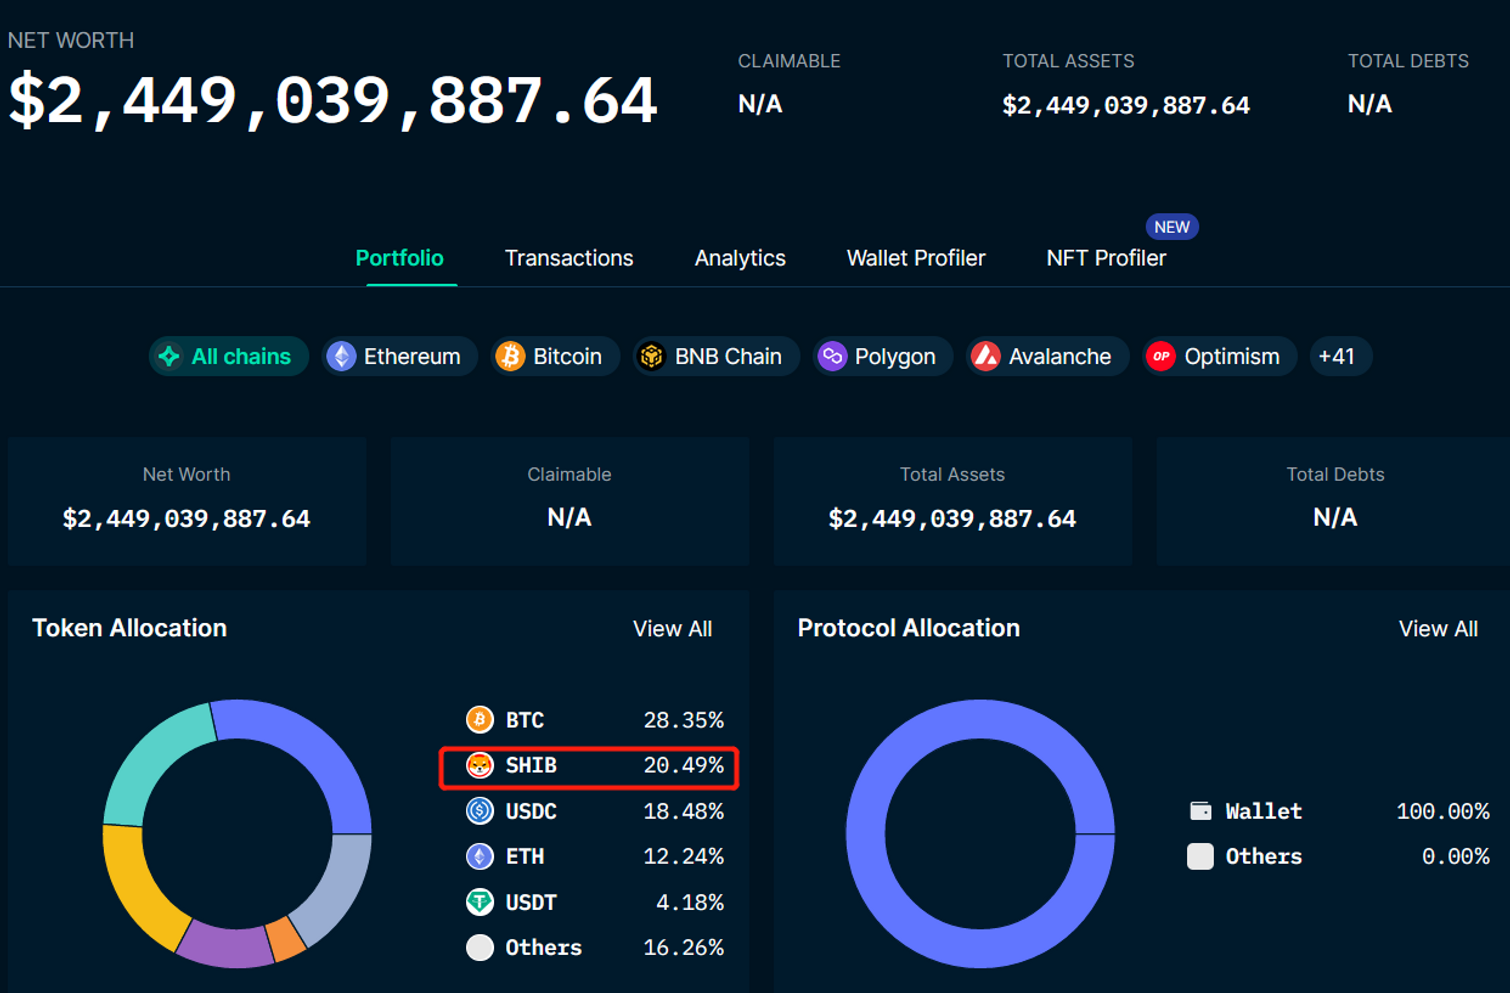Click View All in Token Allocation

[672, 629]
